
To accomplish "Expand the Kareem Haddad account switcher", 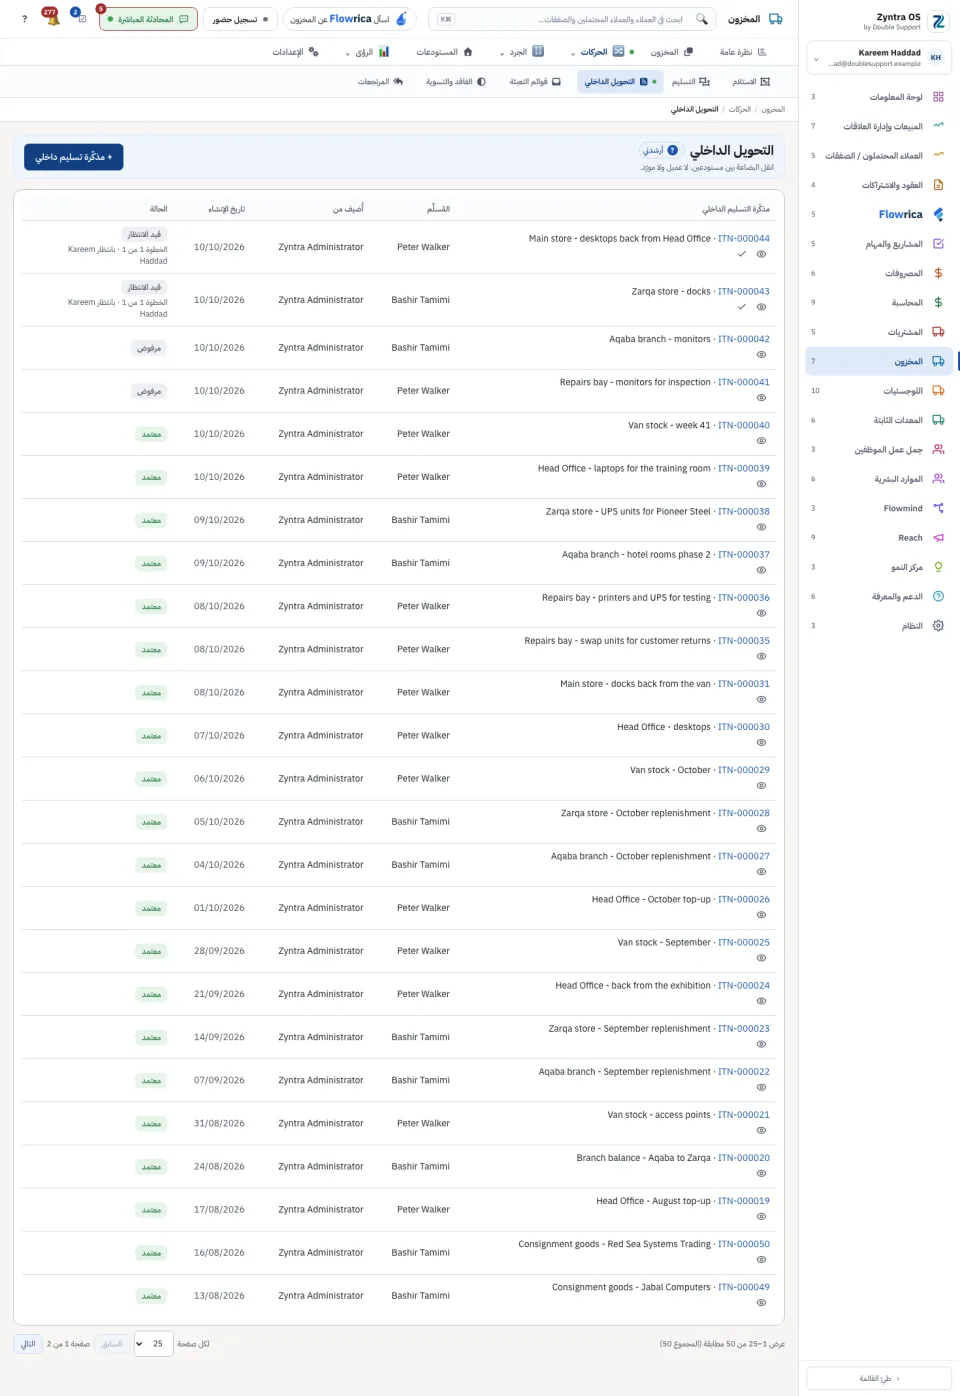I will pyautogui.click(x=879, y=58).
